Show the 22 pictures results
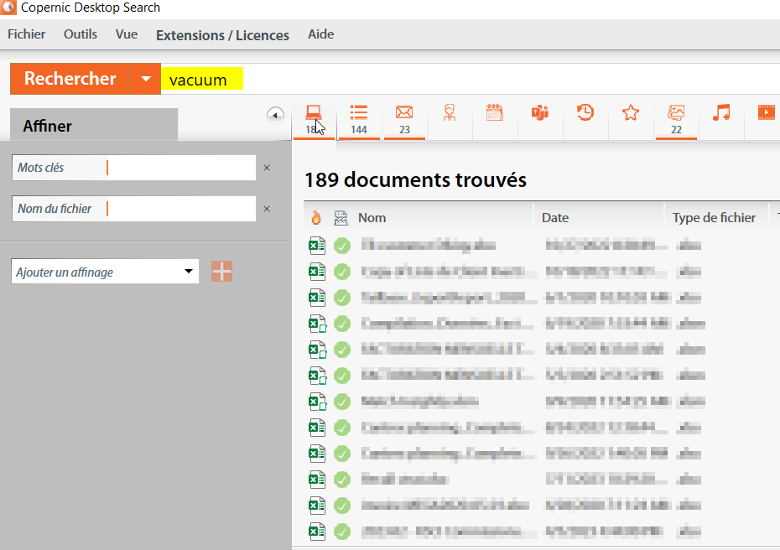Image resolution: width=780 pixels, height=550 pixels. pos(676,119)
